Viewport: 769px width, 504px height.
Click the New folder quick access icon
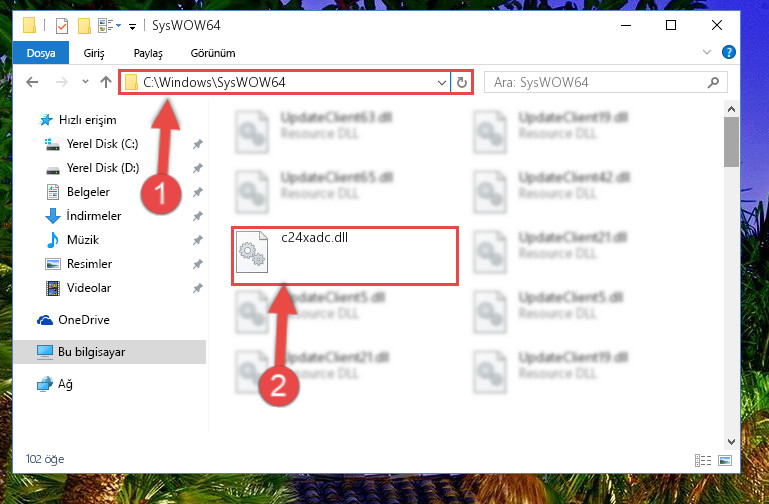84,25
